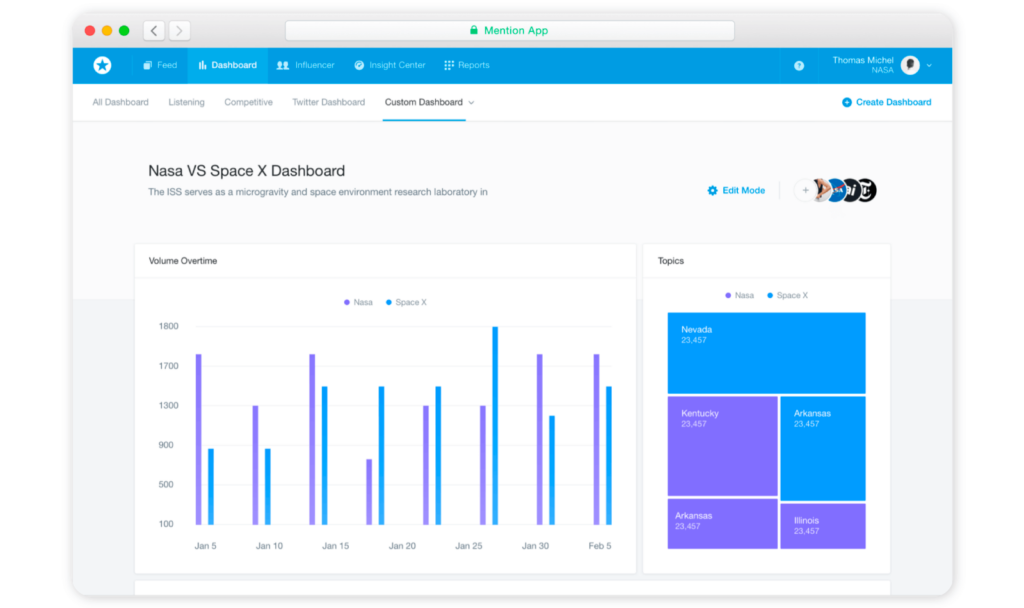Image resolution: width=1024 pixels, height=608 pixels.
Task: Expand the Custom Dashboard dropdown arrow
Action: click(x=471, y=103)
